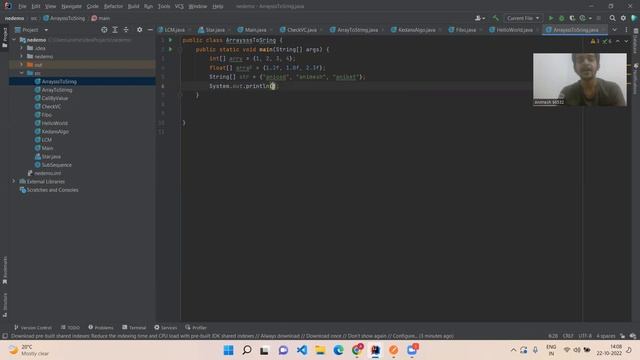Open the Build menu
Viewport: 640px width, 360px height.
[133, 7]
